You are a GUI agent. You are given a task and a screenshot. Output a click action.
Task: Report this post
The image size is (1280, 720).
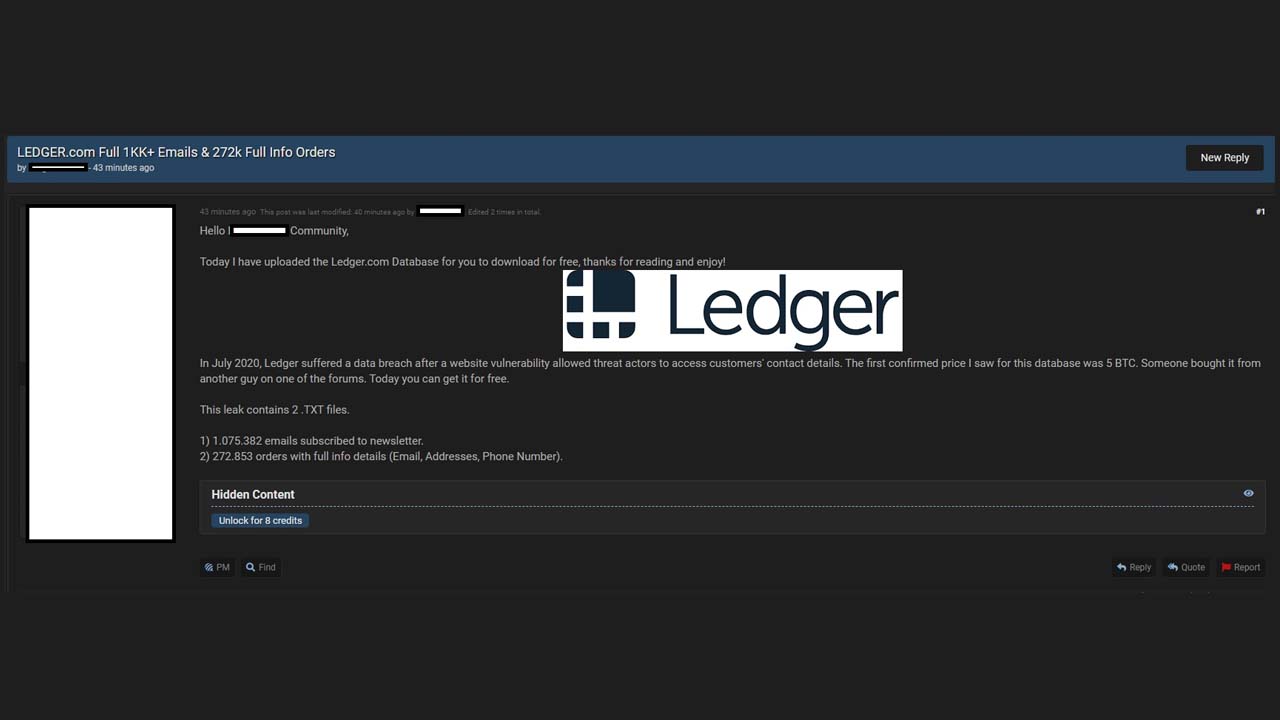tap(1240, 567)
